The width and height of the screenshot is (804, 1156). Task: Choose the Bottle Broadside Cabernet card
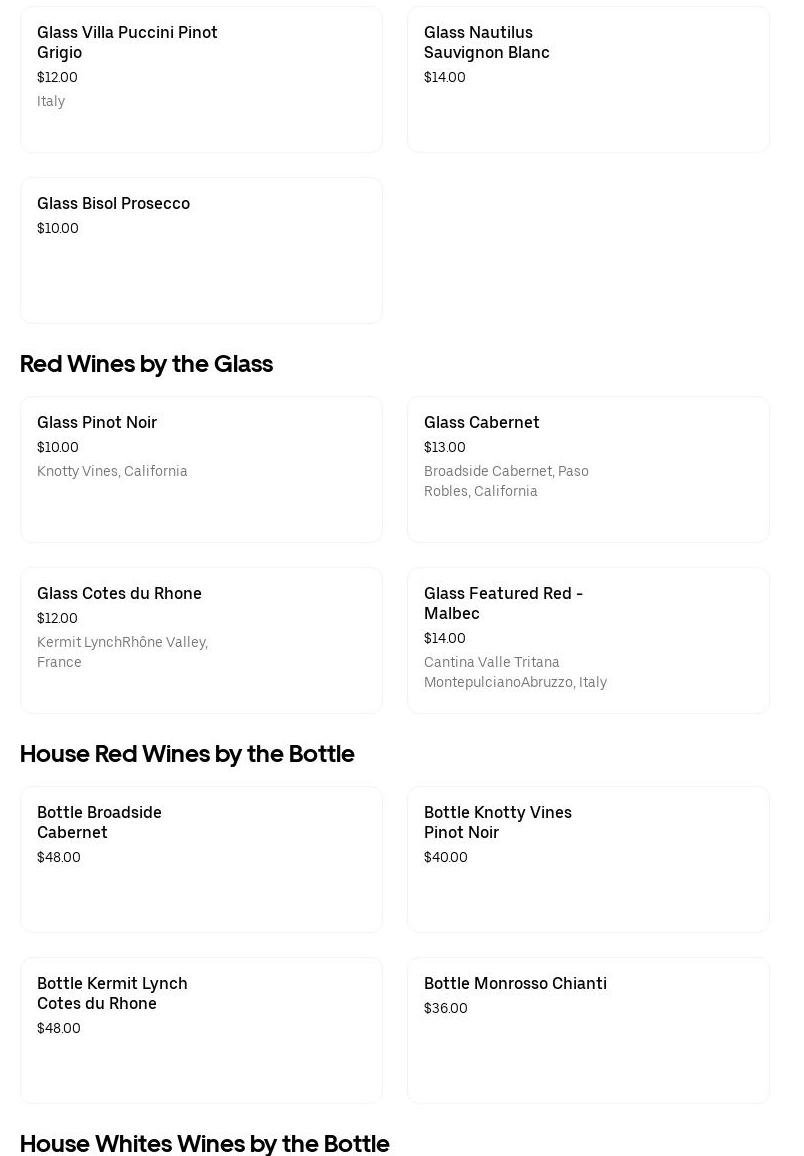[201, 859]
